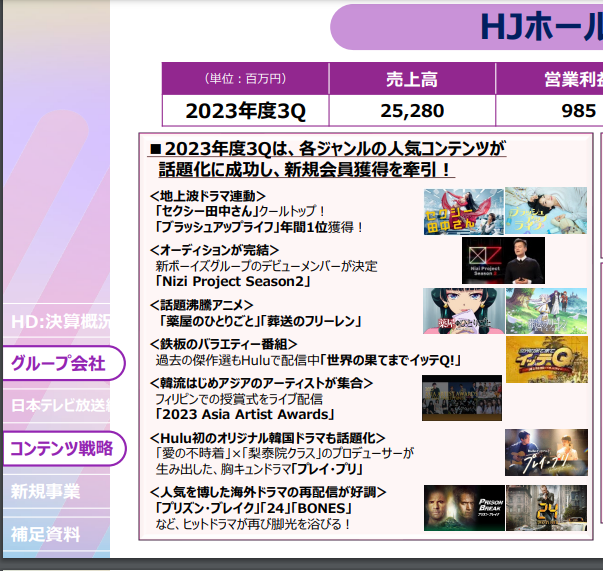603x571 pixels.
Task: Open the グループ会社 sidebar section
Action: 64,363
